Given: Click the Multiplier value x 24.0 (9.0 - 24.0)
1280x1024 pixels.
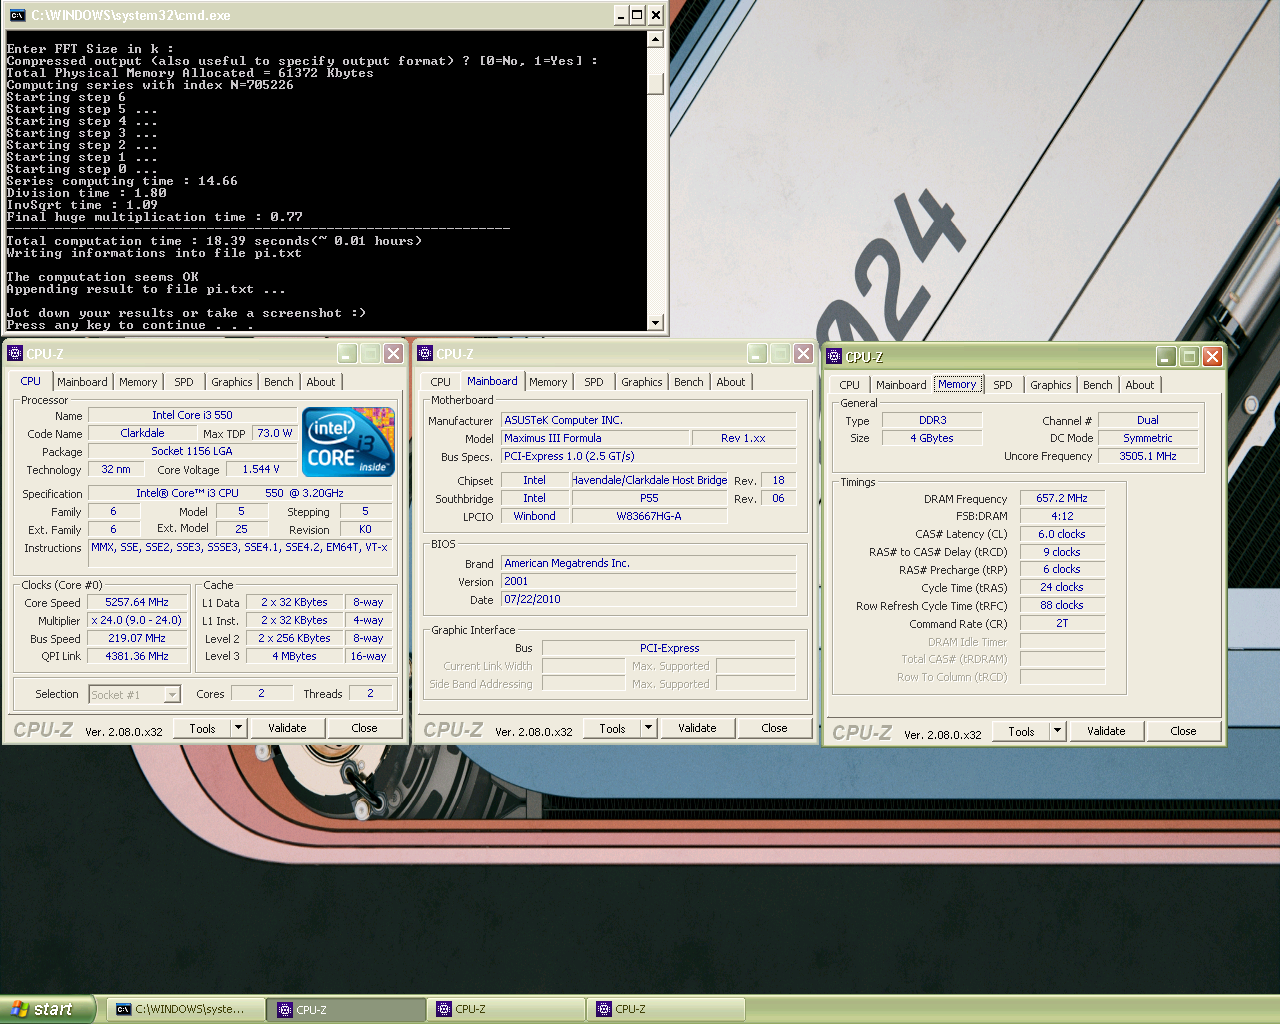Looking at the screenshot, I should pos(137,620).
